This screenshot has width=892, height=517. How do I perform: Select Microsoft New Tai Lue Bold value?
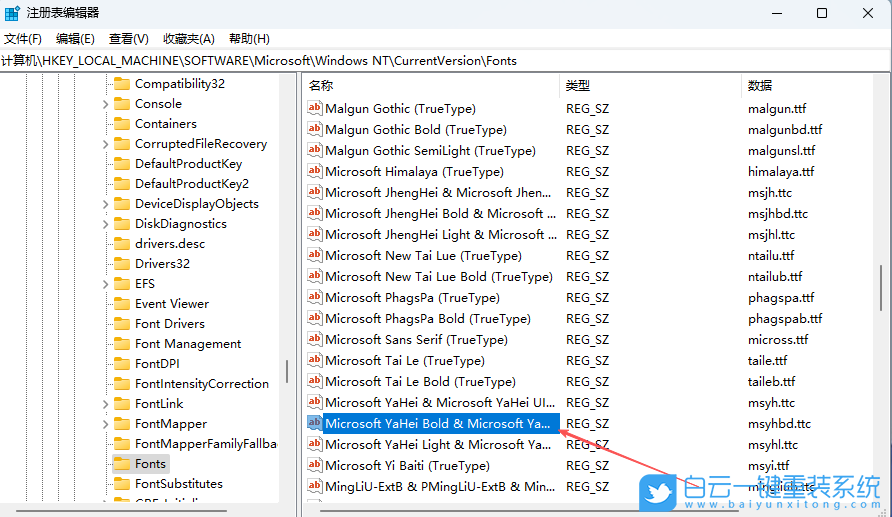tap(439, 277)
